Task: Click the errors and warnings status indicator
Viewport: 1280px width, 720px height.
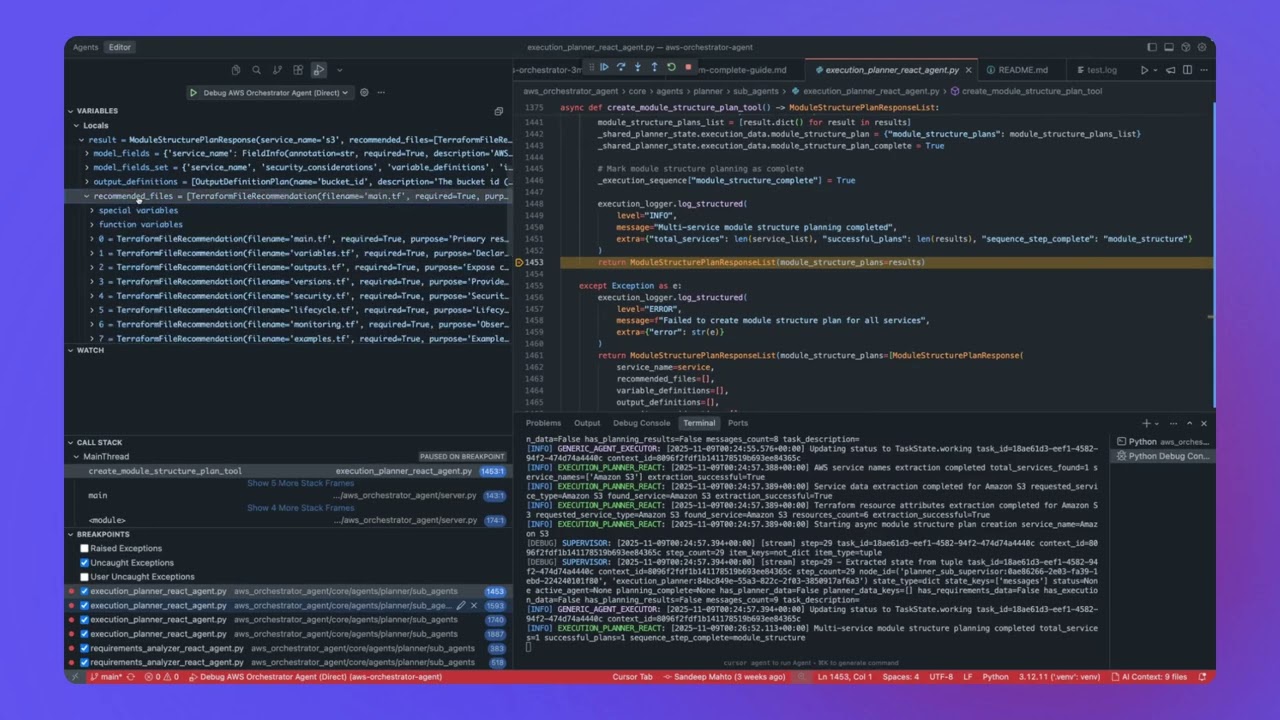Action: coord(161,677)
